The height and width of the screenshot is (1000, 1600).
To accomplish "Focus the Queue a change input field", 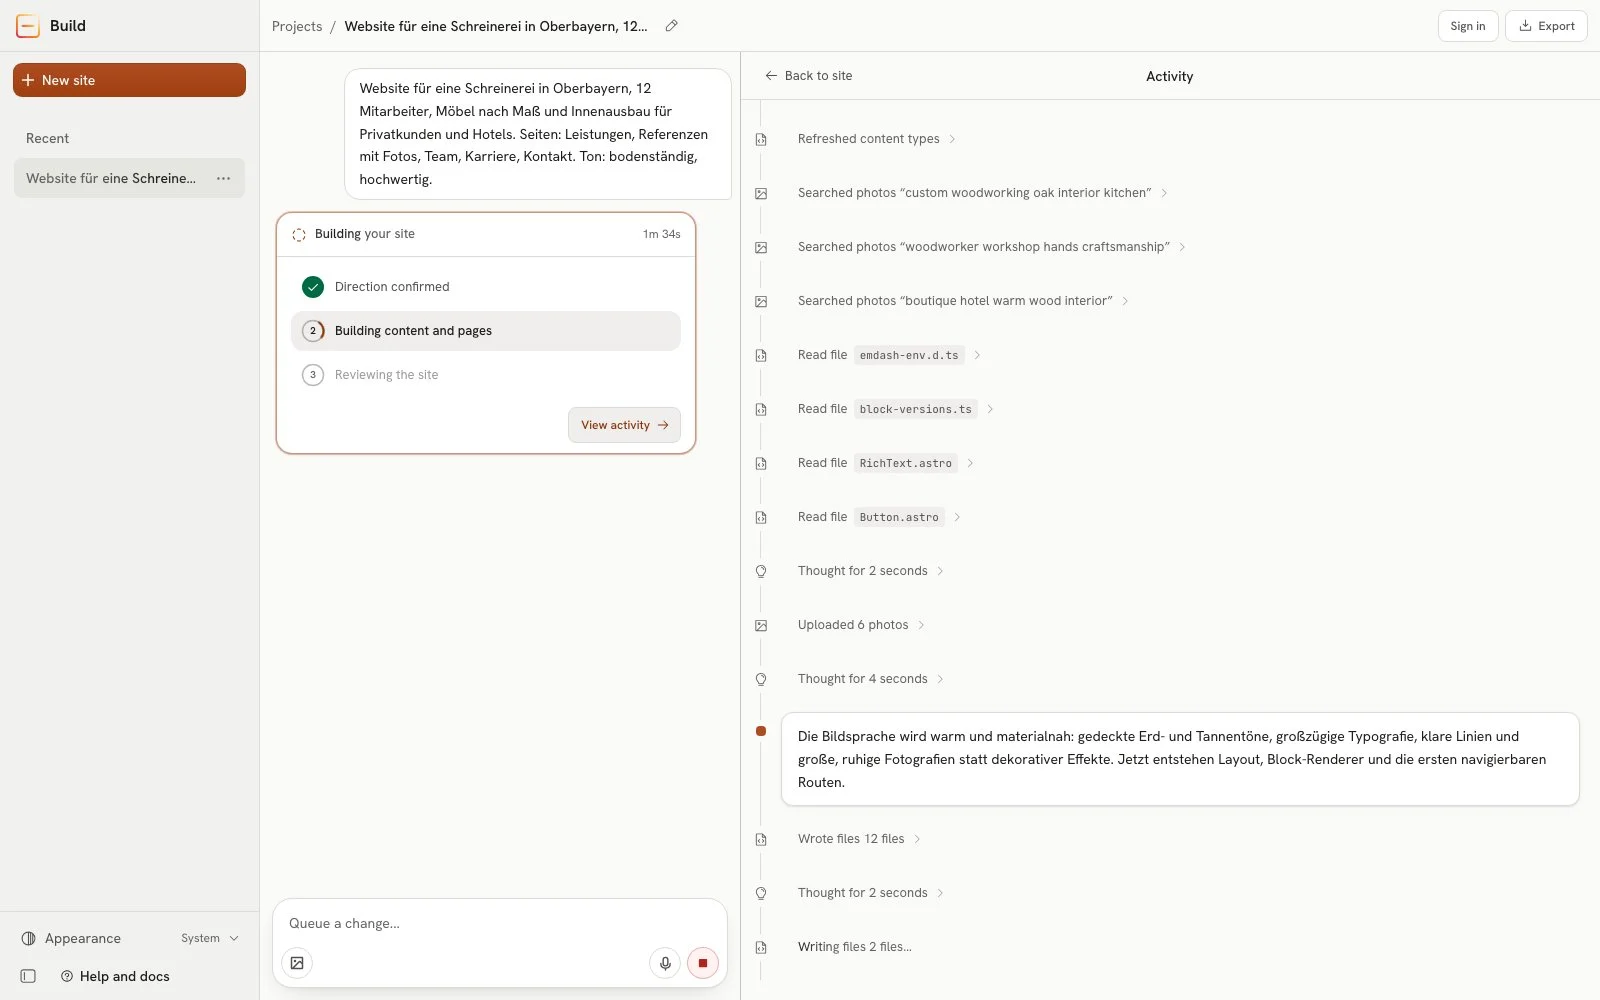I will click(500, 923).
